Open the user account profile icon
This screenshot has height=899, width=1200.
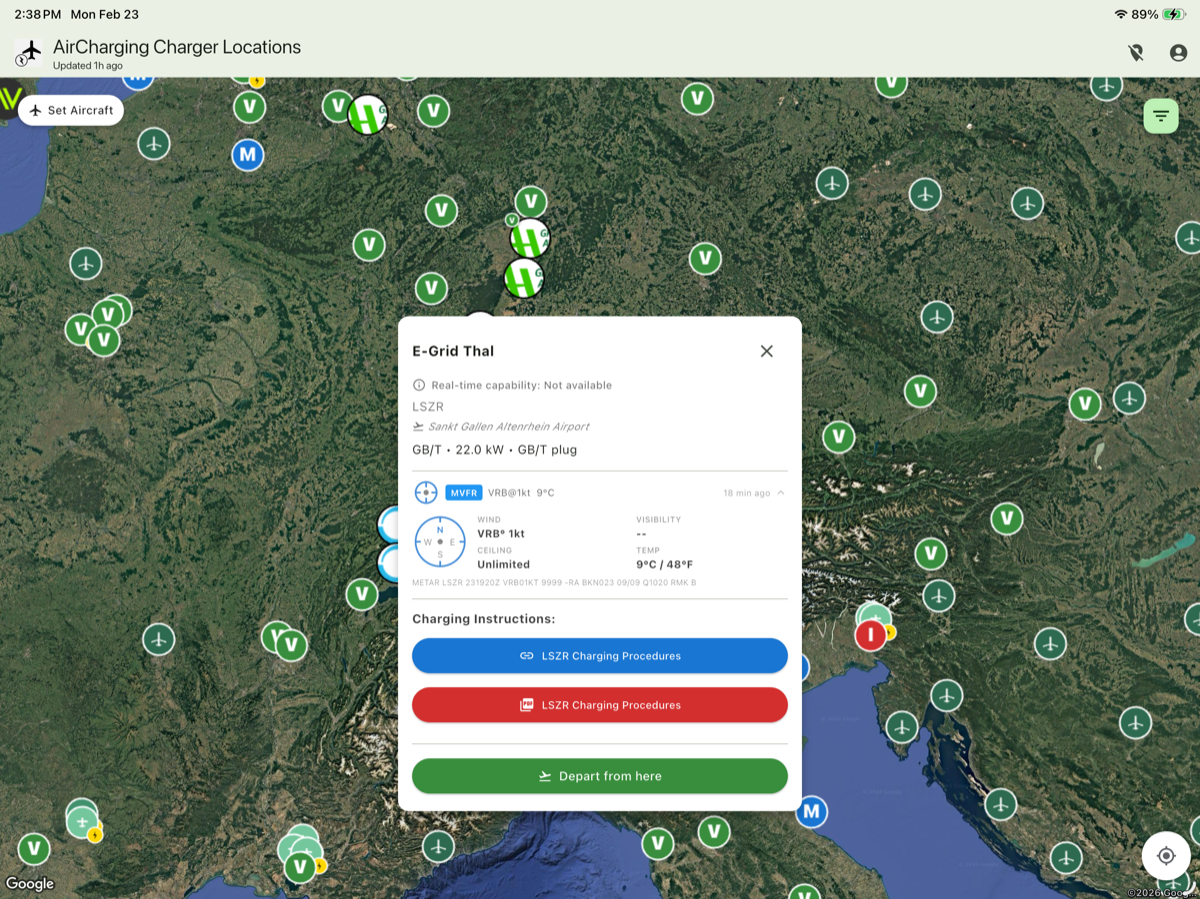tap(1178, 53)
